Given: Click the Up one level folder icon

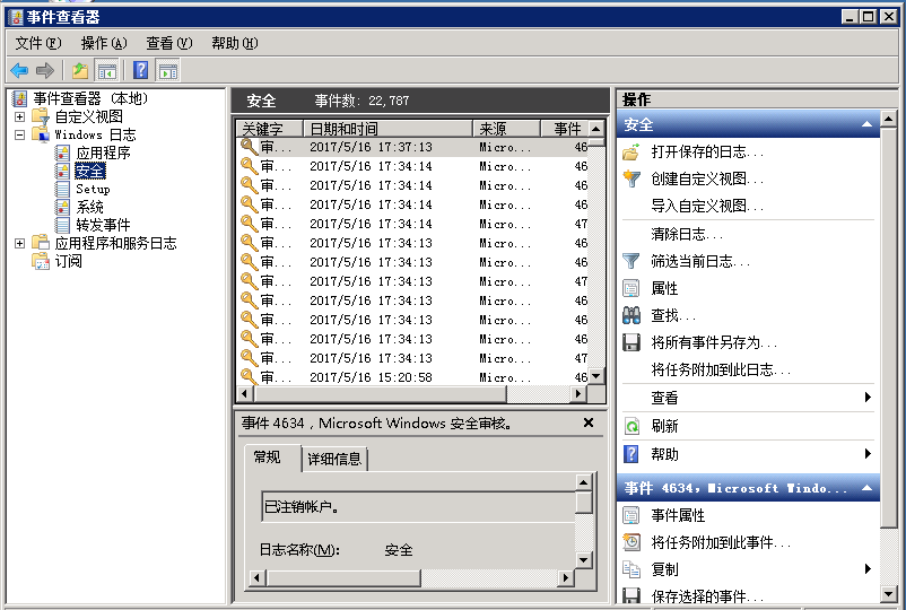Looking at the screenshot, I should [80, 71].
